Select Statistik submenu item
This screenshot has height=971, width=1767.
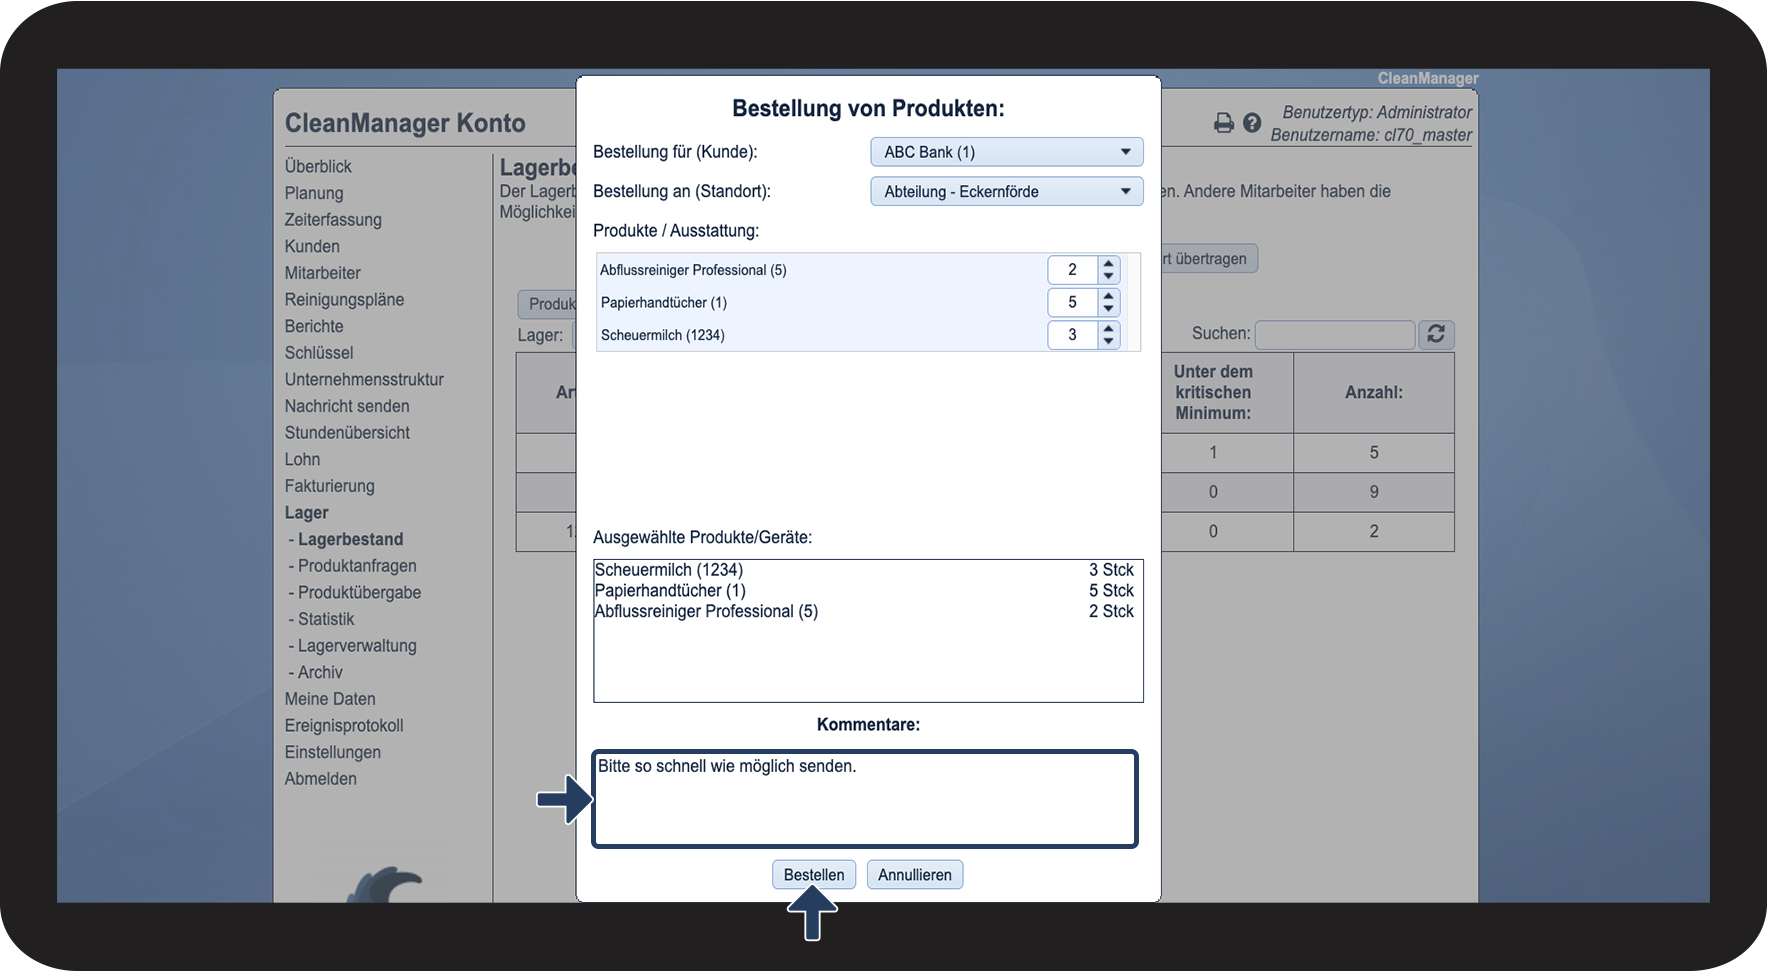coord(326,619)
